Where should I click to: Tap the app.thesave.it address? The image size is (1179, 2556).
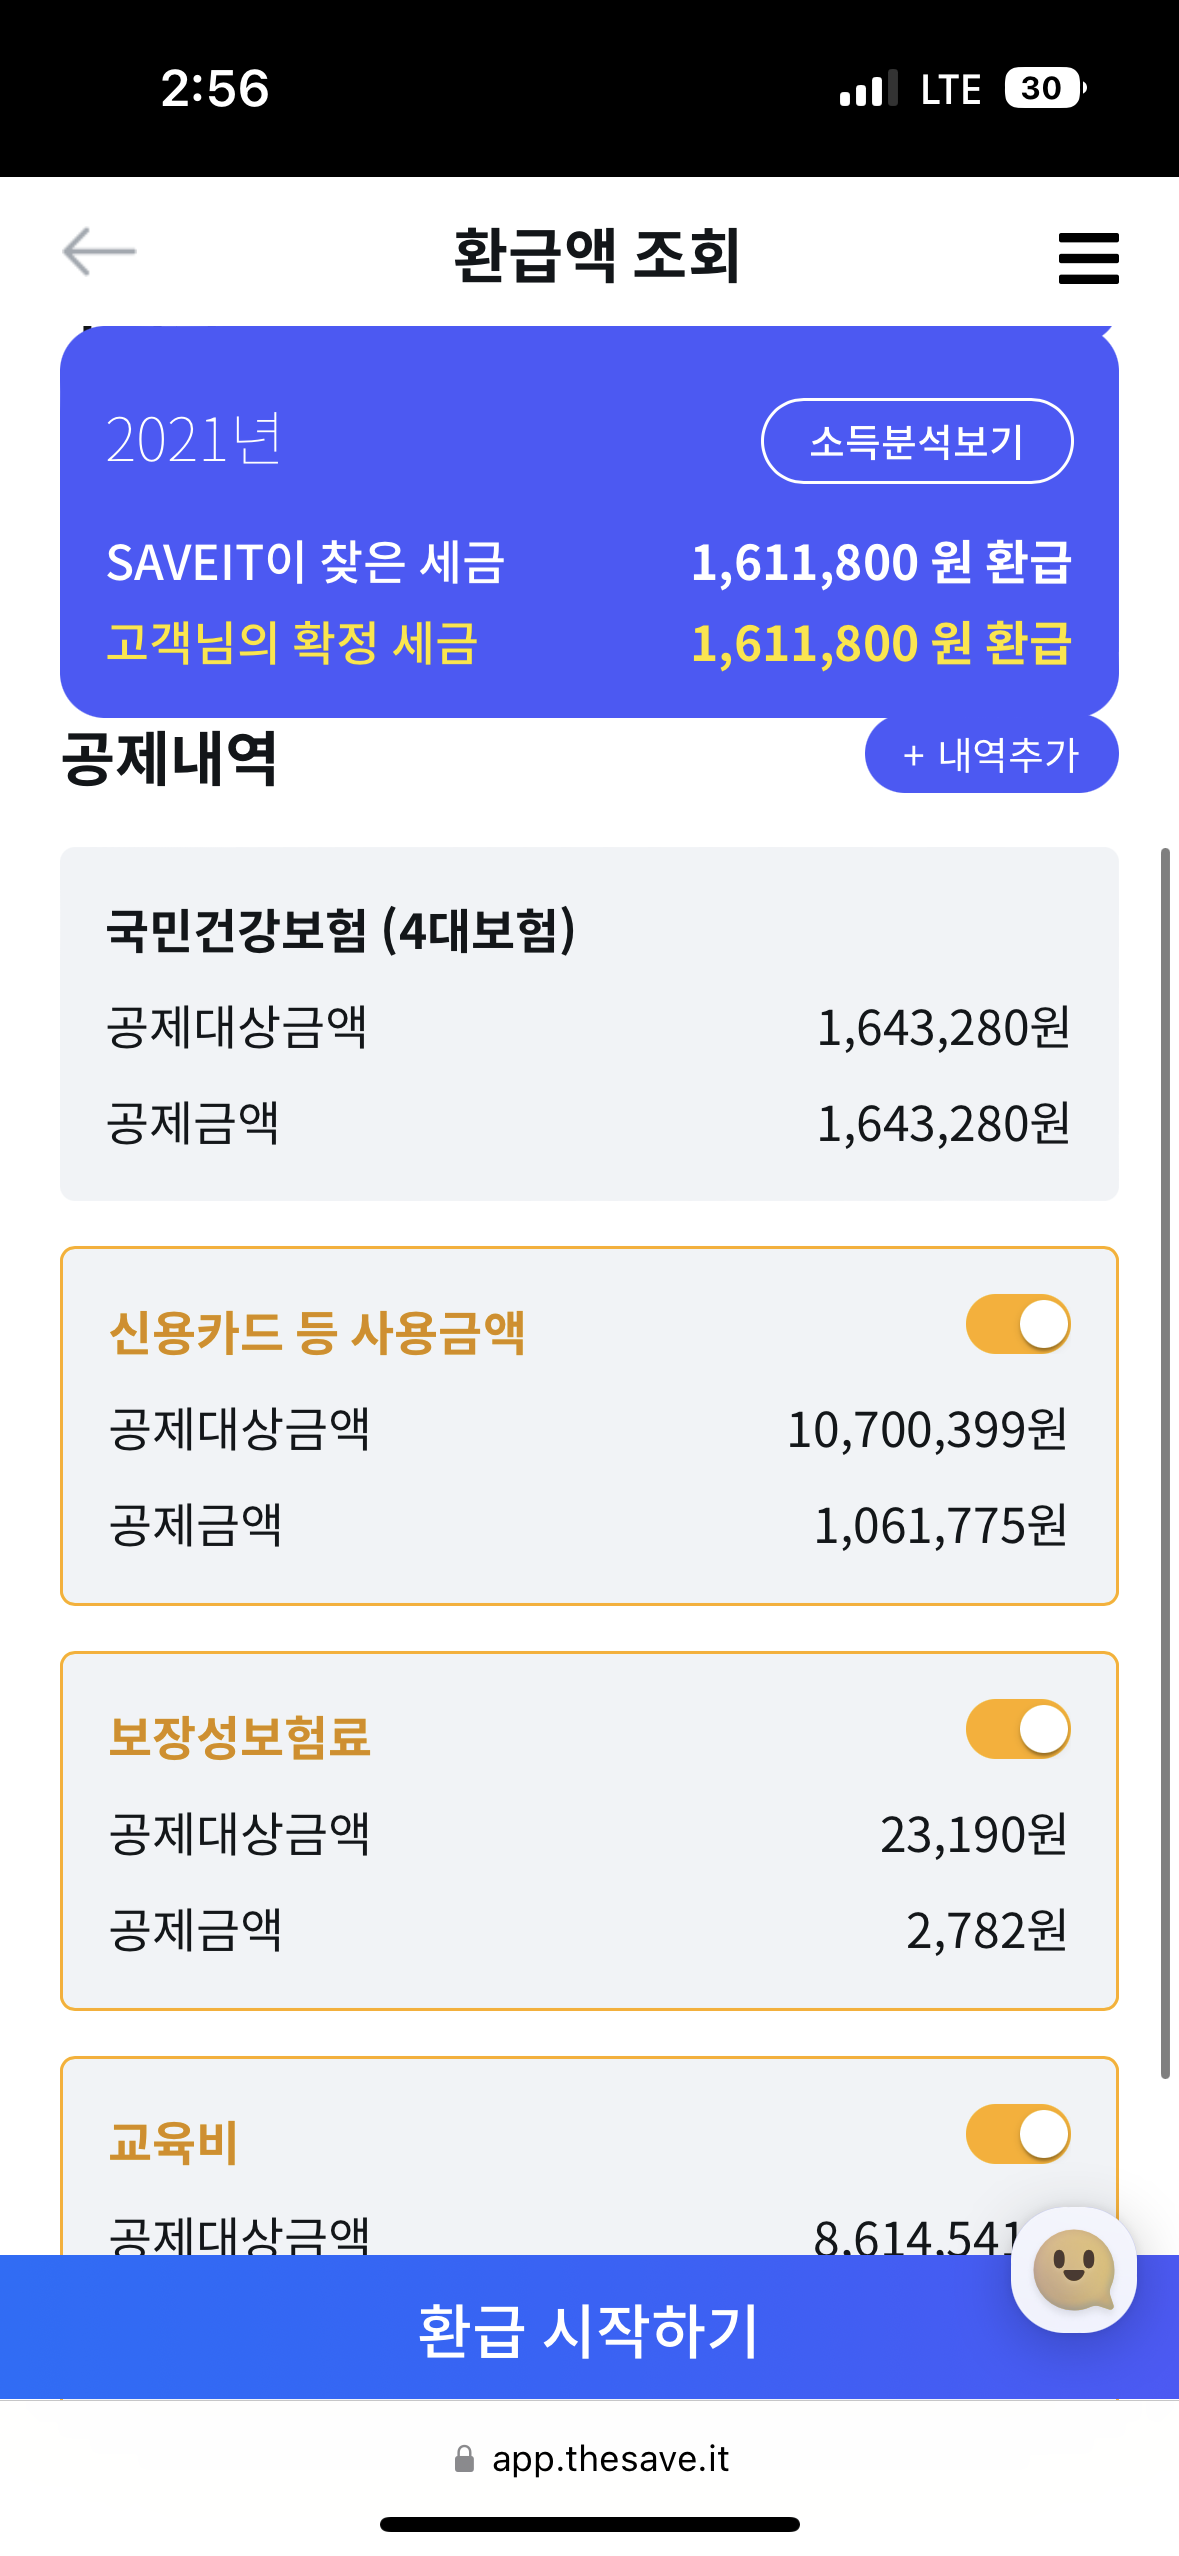tap(610, 2459)
